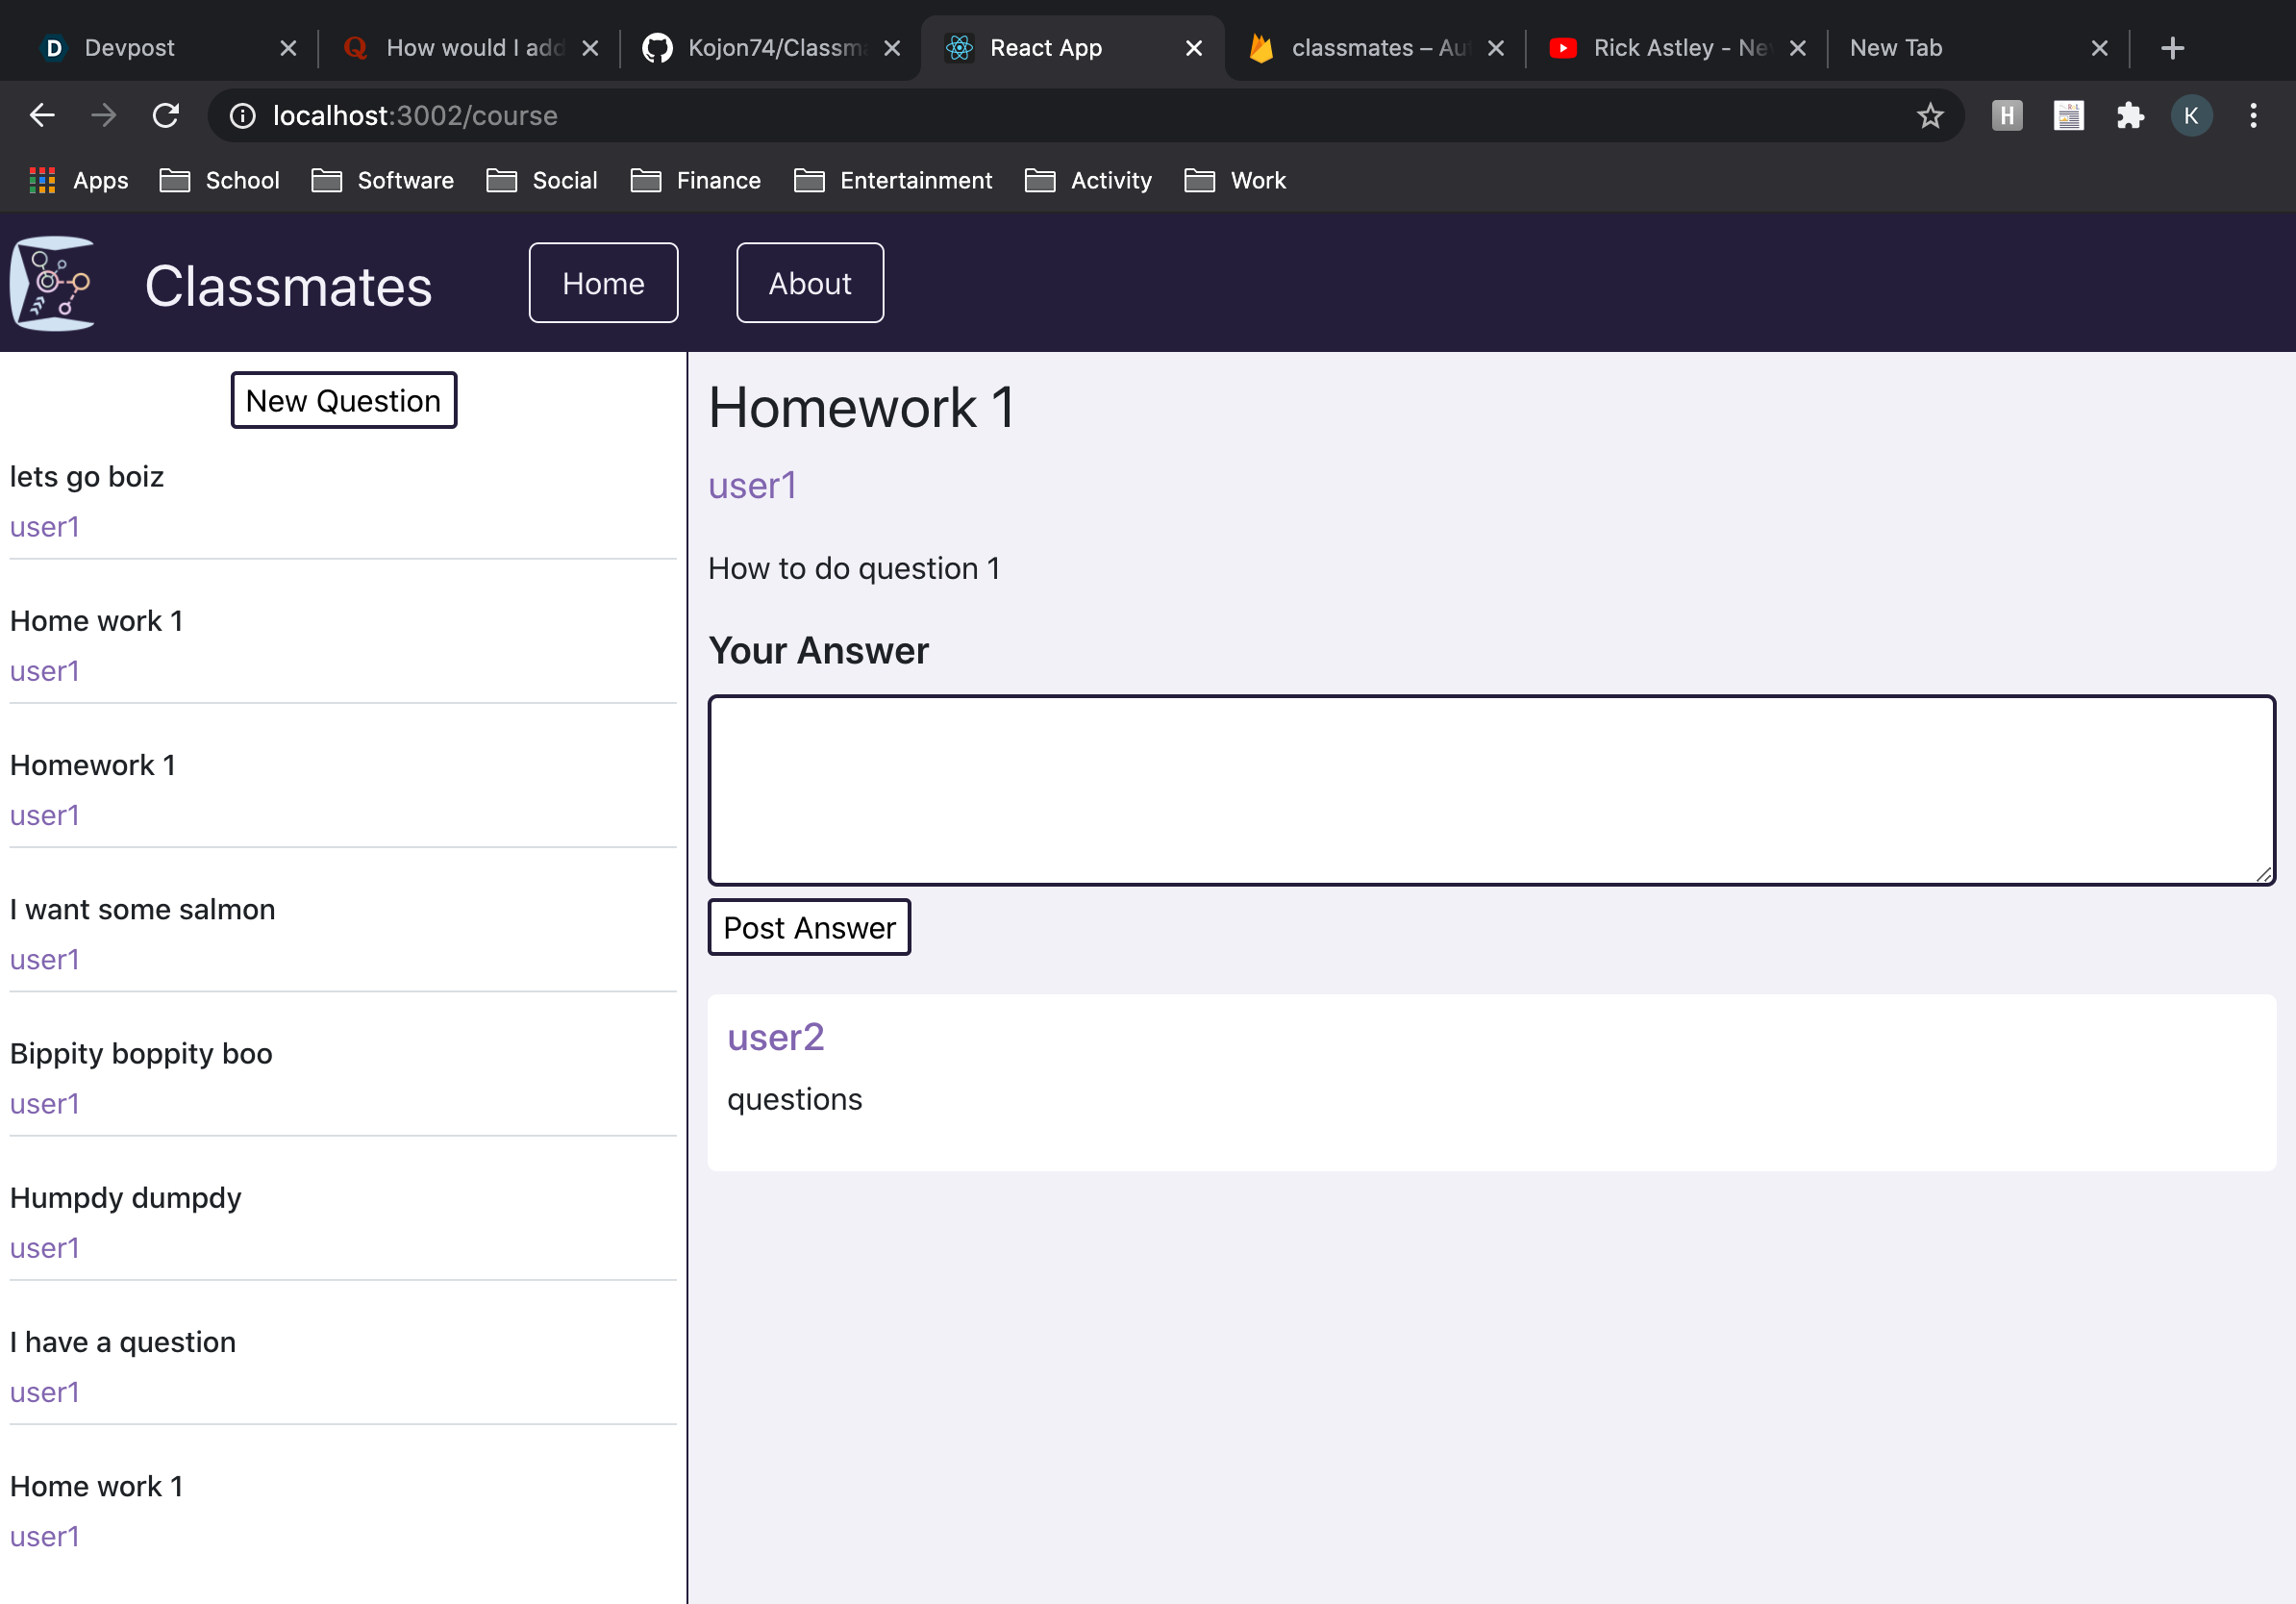The height and width of the screenshot is (1604, 2296).
Task: Open Chrome three-dot menu
Action: pyautogui.click(x=2253, y=116)
